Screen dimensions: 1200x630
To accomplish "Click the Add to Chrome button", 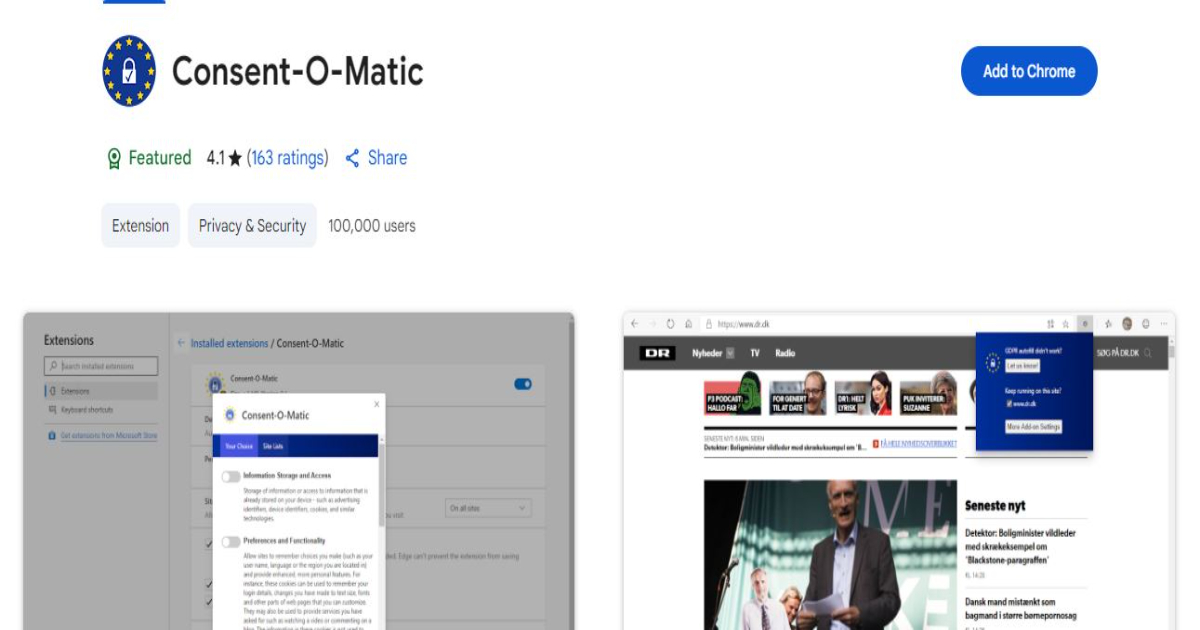I will click(1029, 71).
